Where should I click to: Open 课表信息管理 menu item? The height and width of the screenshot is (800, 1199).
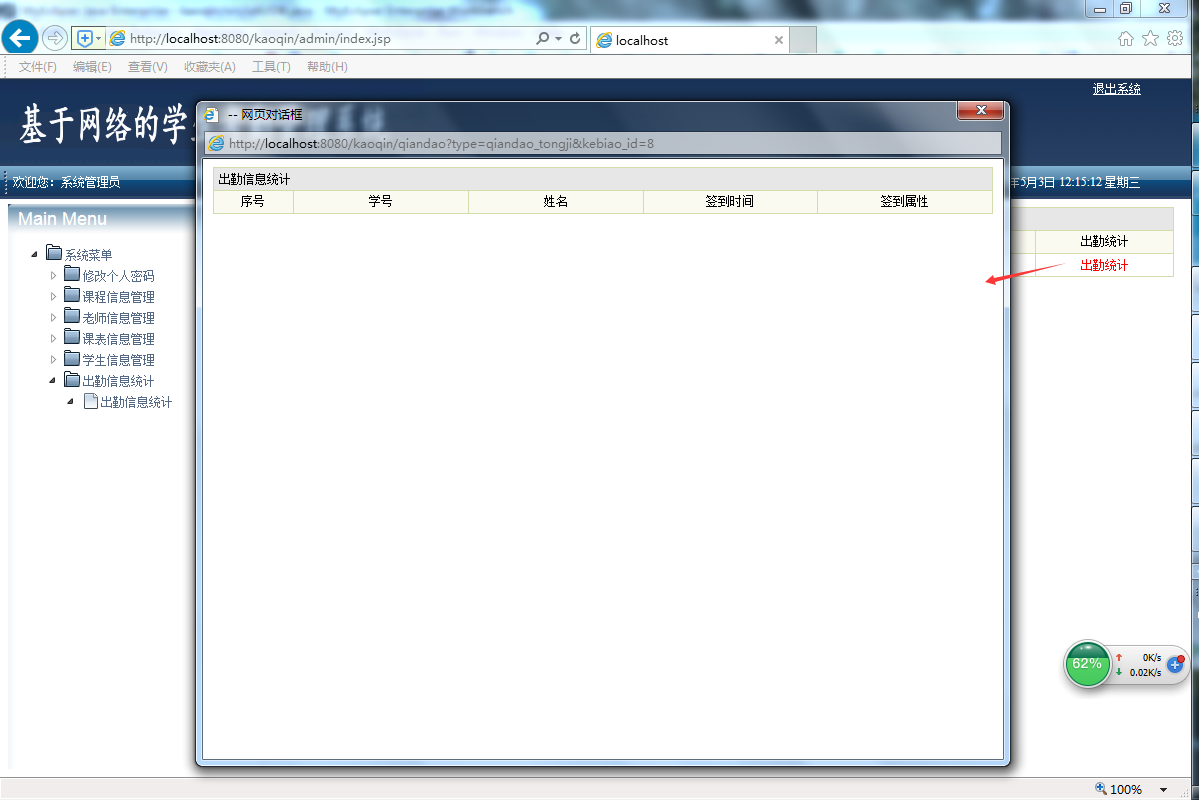(x=119, y=339)
